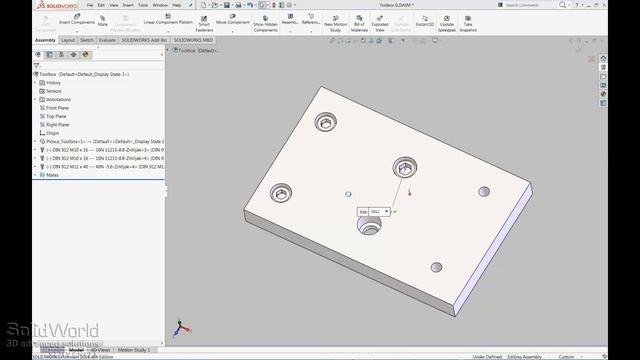
Task: Open Move Component dropdown arrow
Action: 232,31
